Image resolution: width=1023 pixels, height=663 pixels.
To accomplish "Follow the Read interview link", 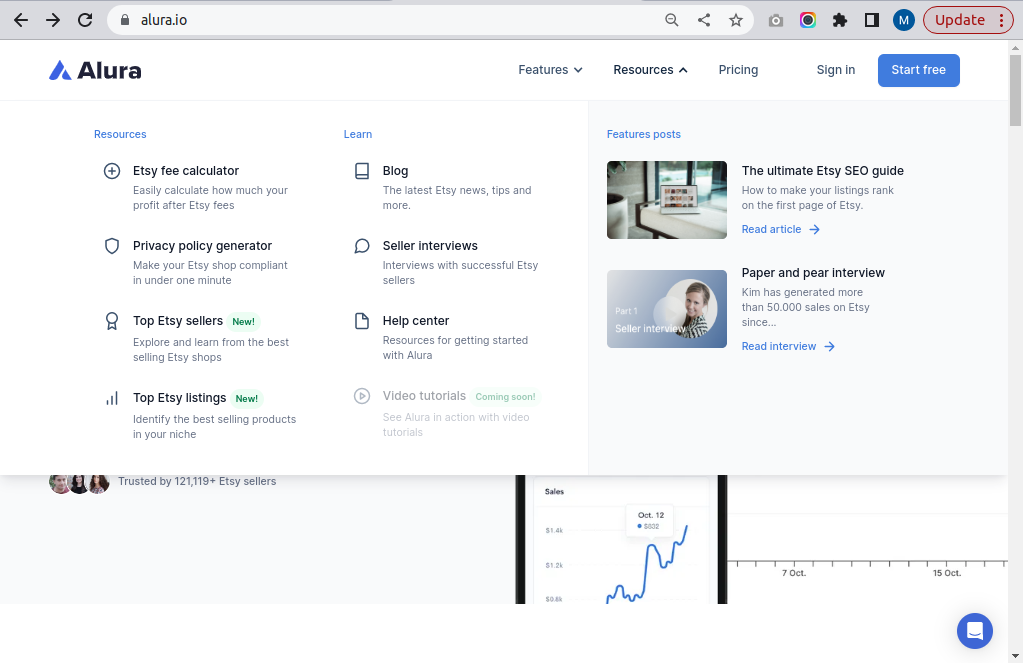I will coord(788,347).
